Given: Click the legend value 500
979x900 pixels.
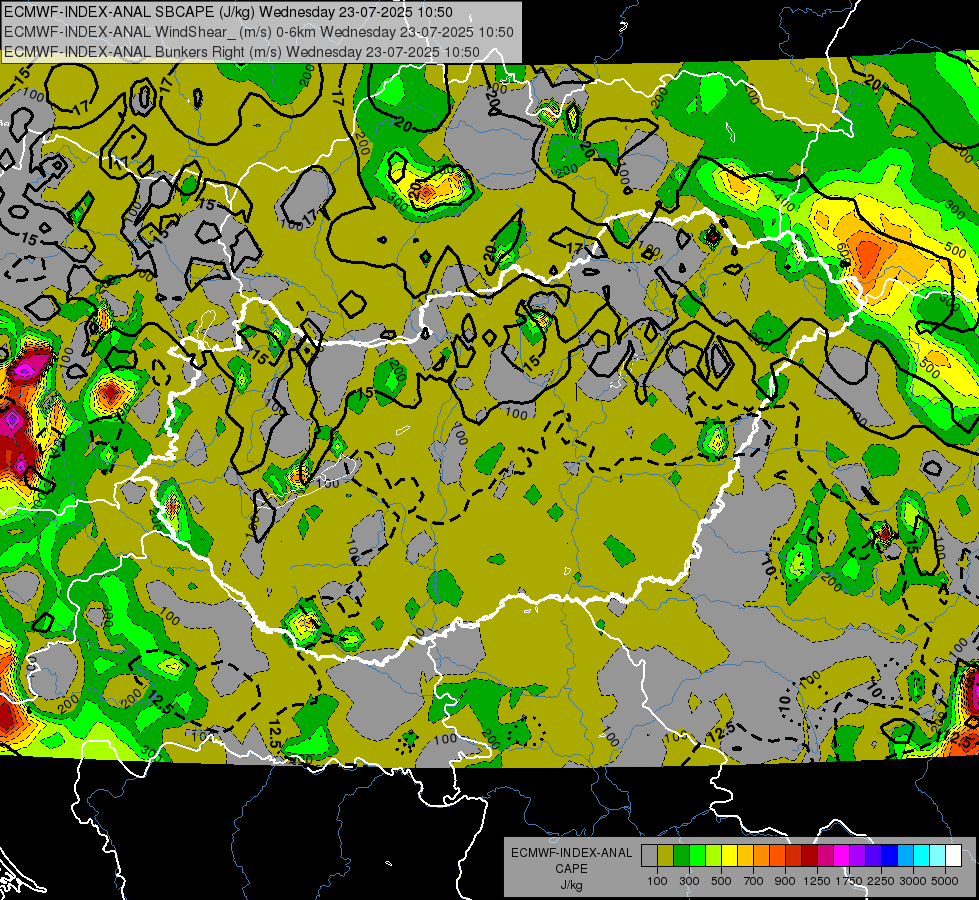Looking at the screenshot, I should (721, 881).
